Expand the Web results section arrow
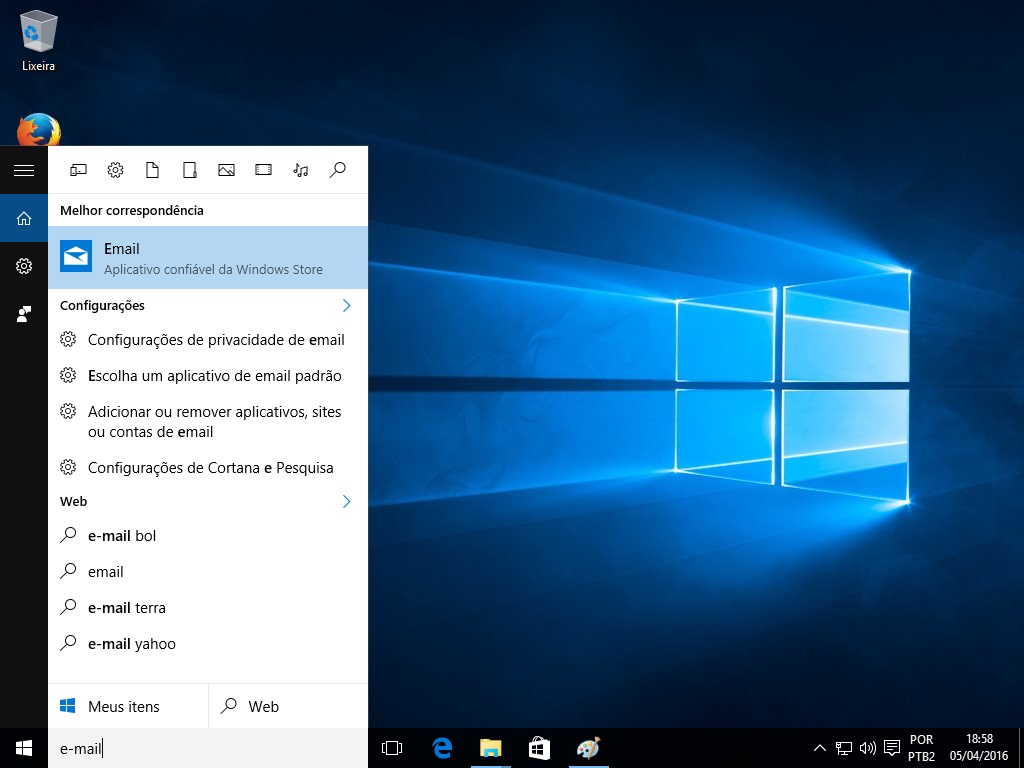This screenshot has width=1024, height=768. [346, 501]
